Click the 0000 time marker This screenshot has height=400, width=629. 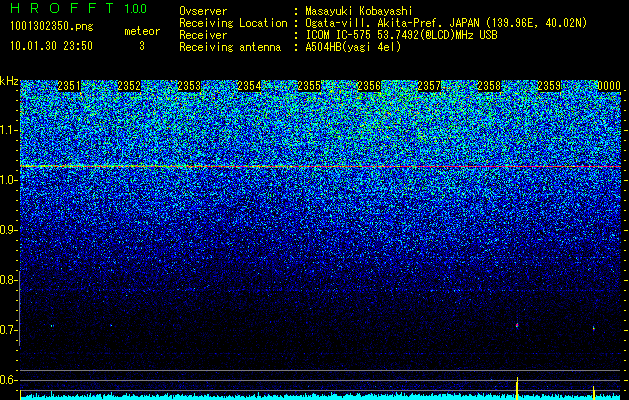(609, 86)
